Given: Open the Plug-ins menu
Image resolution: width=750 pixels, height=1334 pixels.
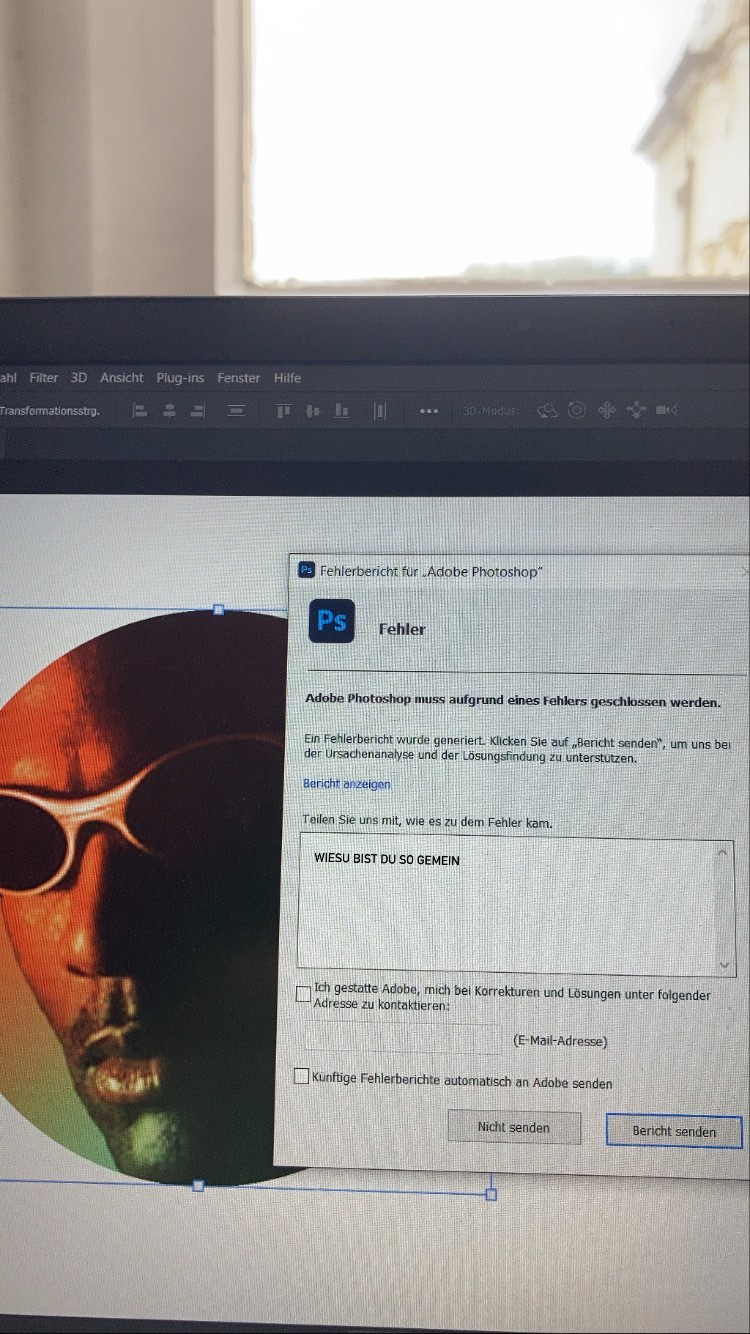Looking at the screenshot, I should tap(180, 378).
